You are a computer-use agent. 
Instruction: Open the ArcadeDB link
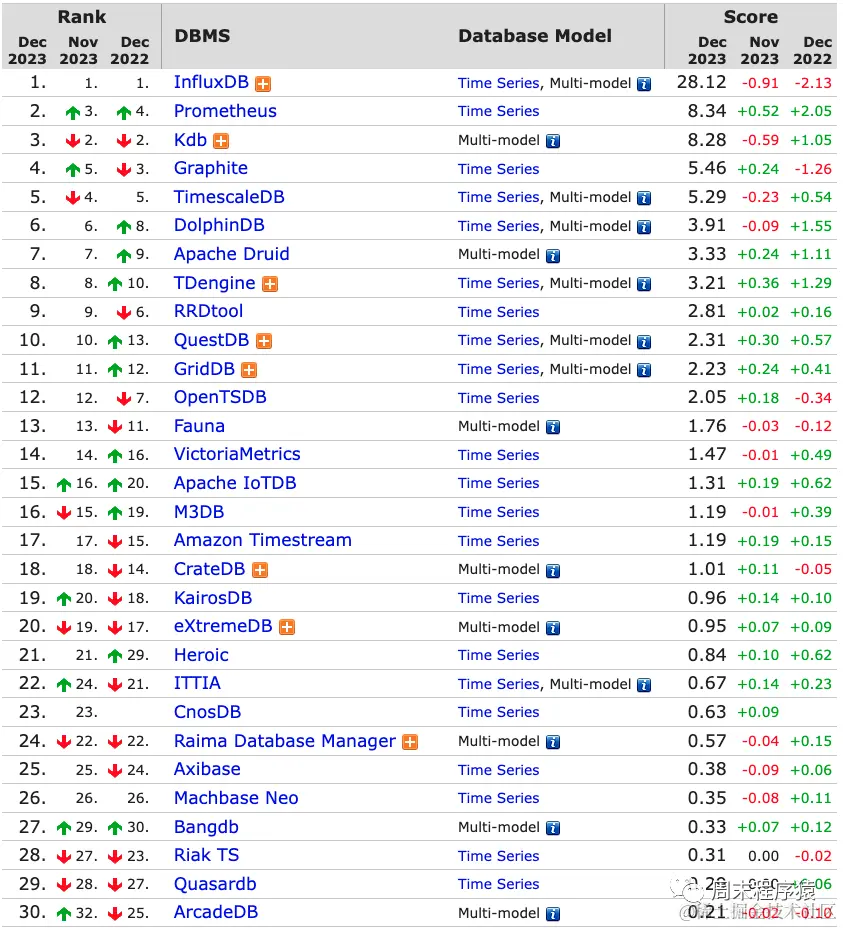click(x=216, y=912)
